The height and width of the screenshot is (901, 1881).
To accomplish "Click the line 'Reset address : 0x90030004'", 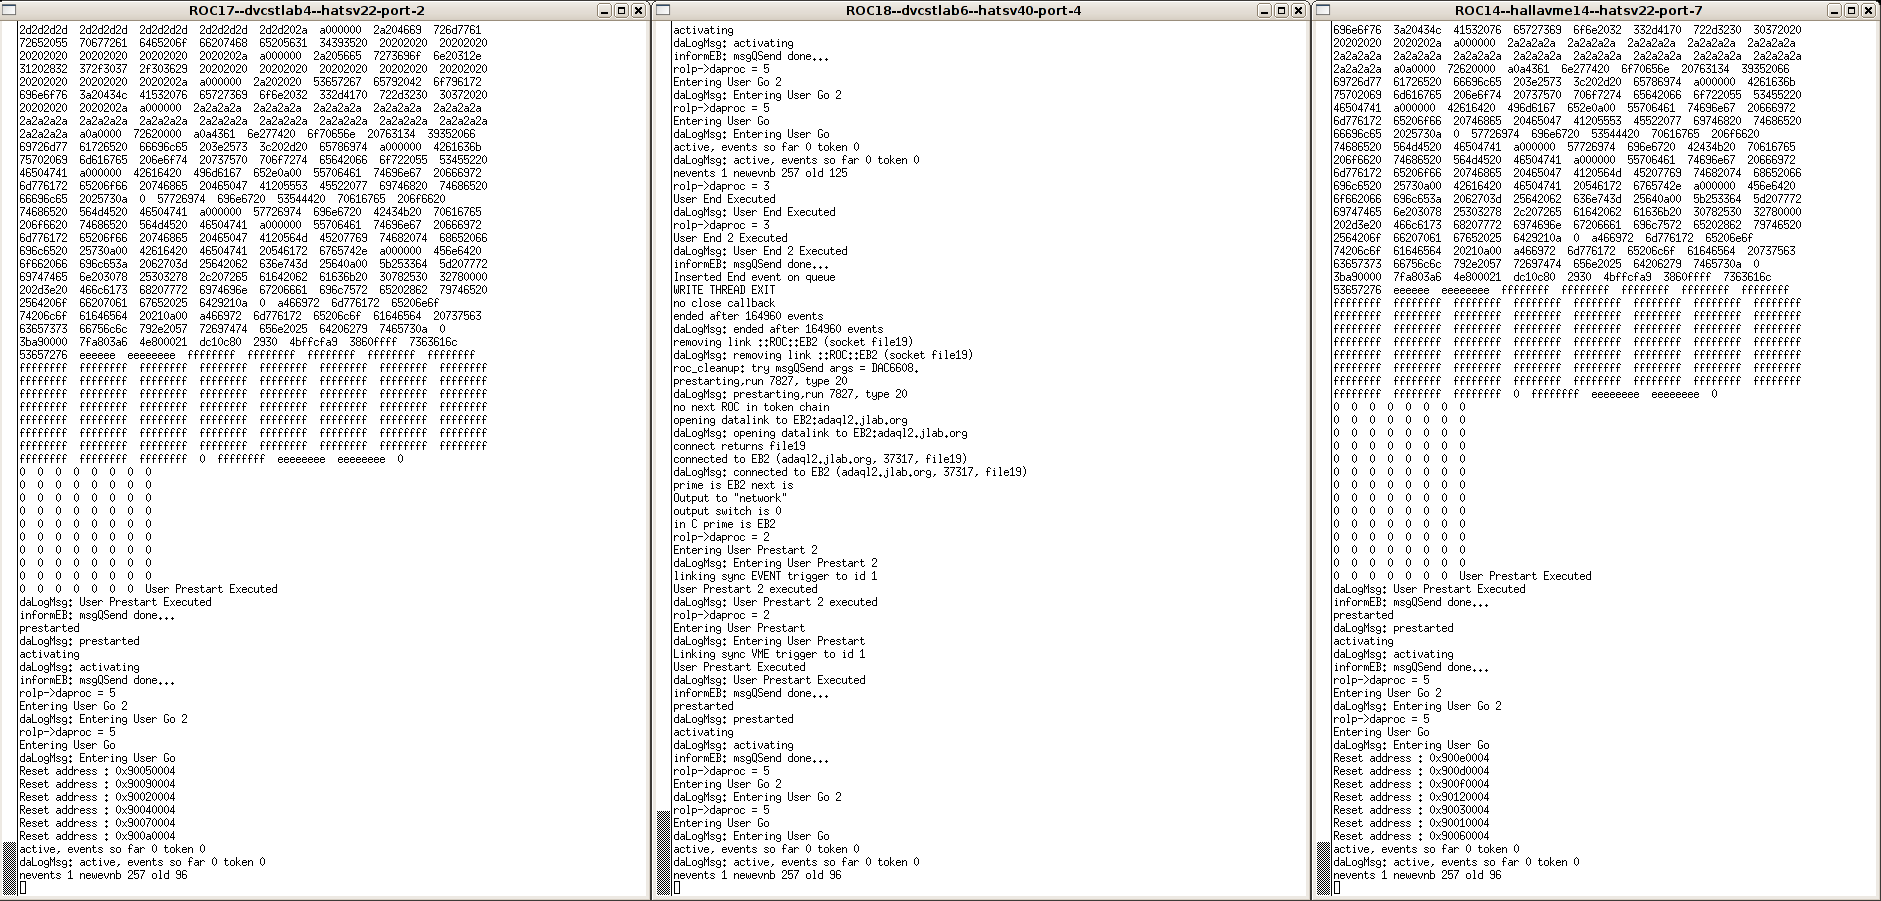I will pyautogui.click(x=1411, y=810).
